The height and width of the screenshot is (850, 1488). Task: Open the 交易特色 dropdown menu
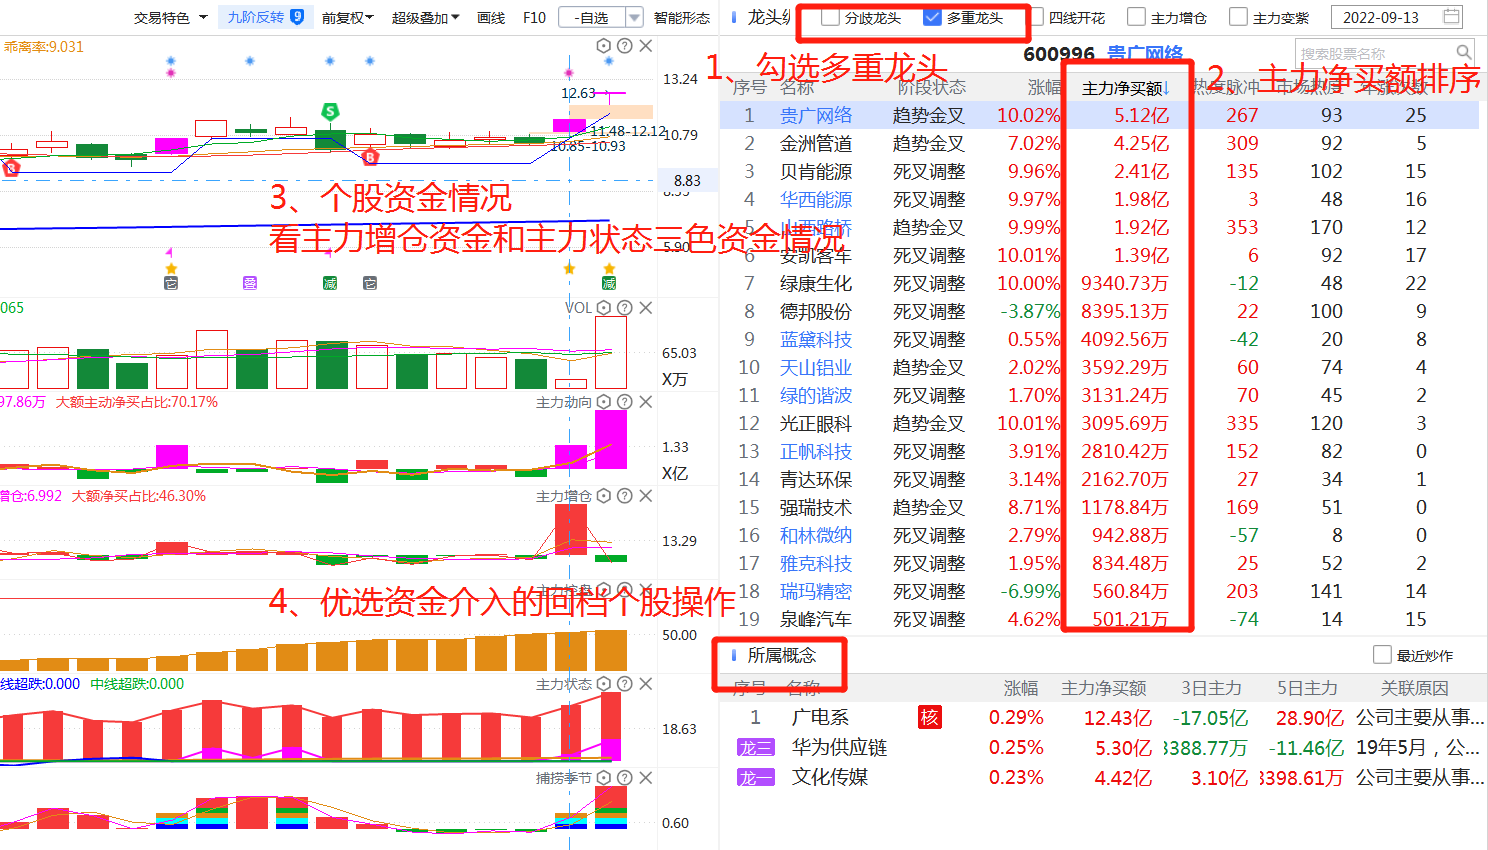[171, 17]
